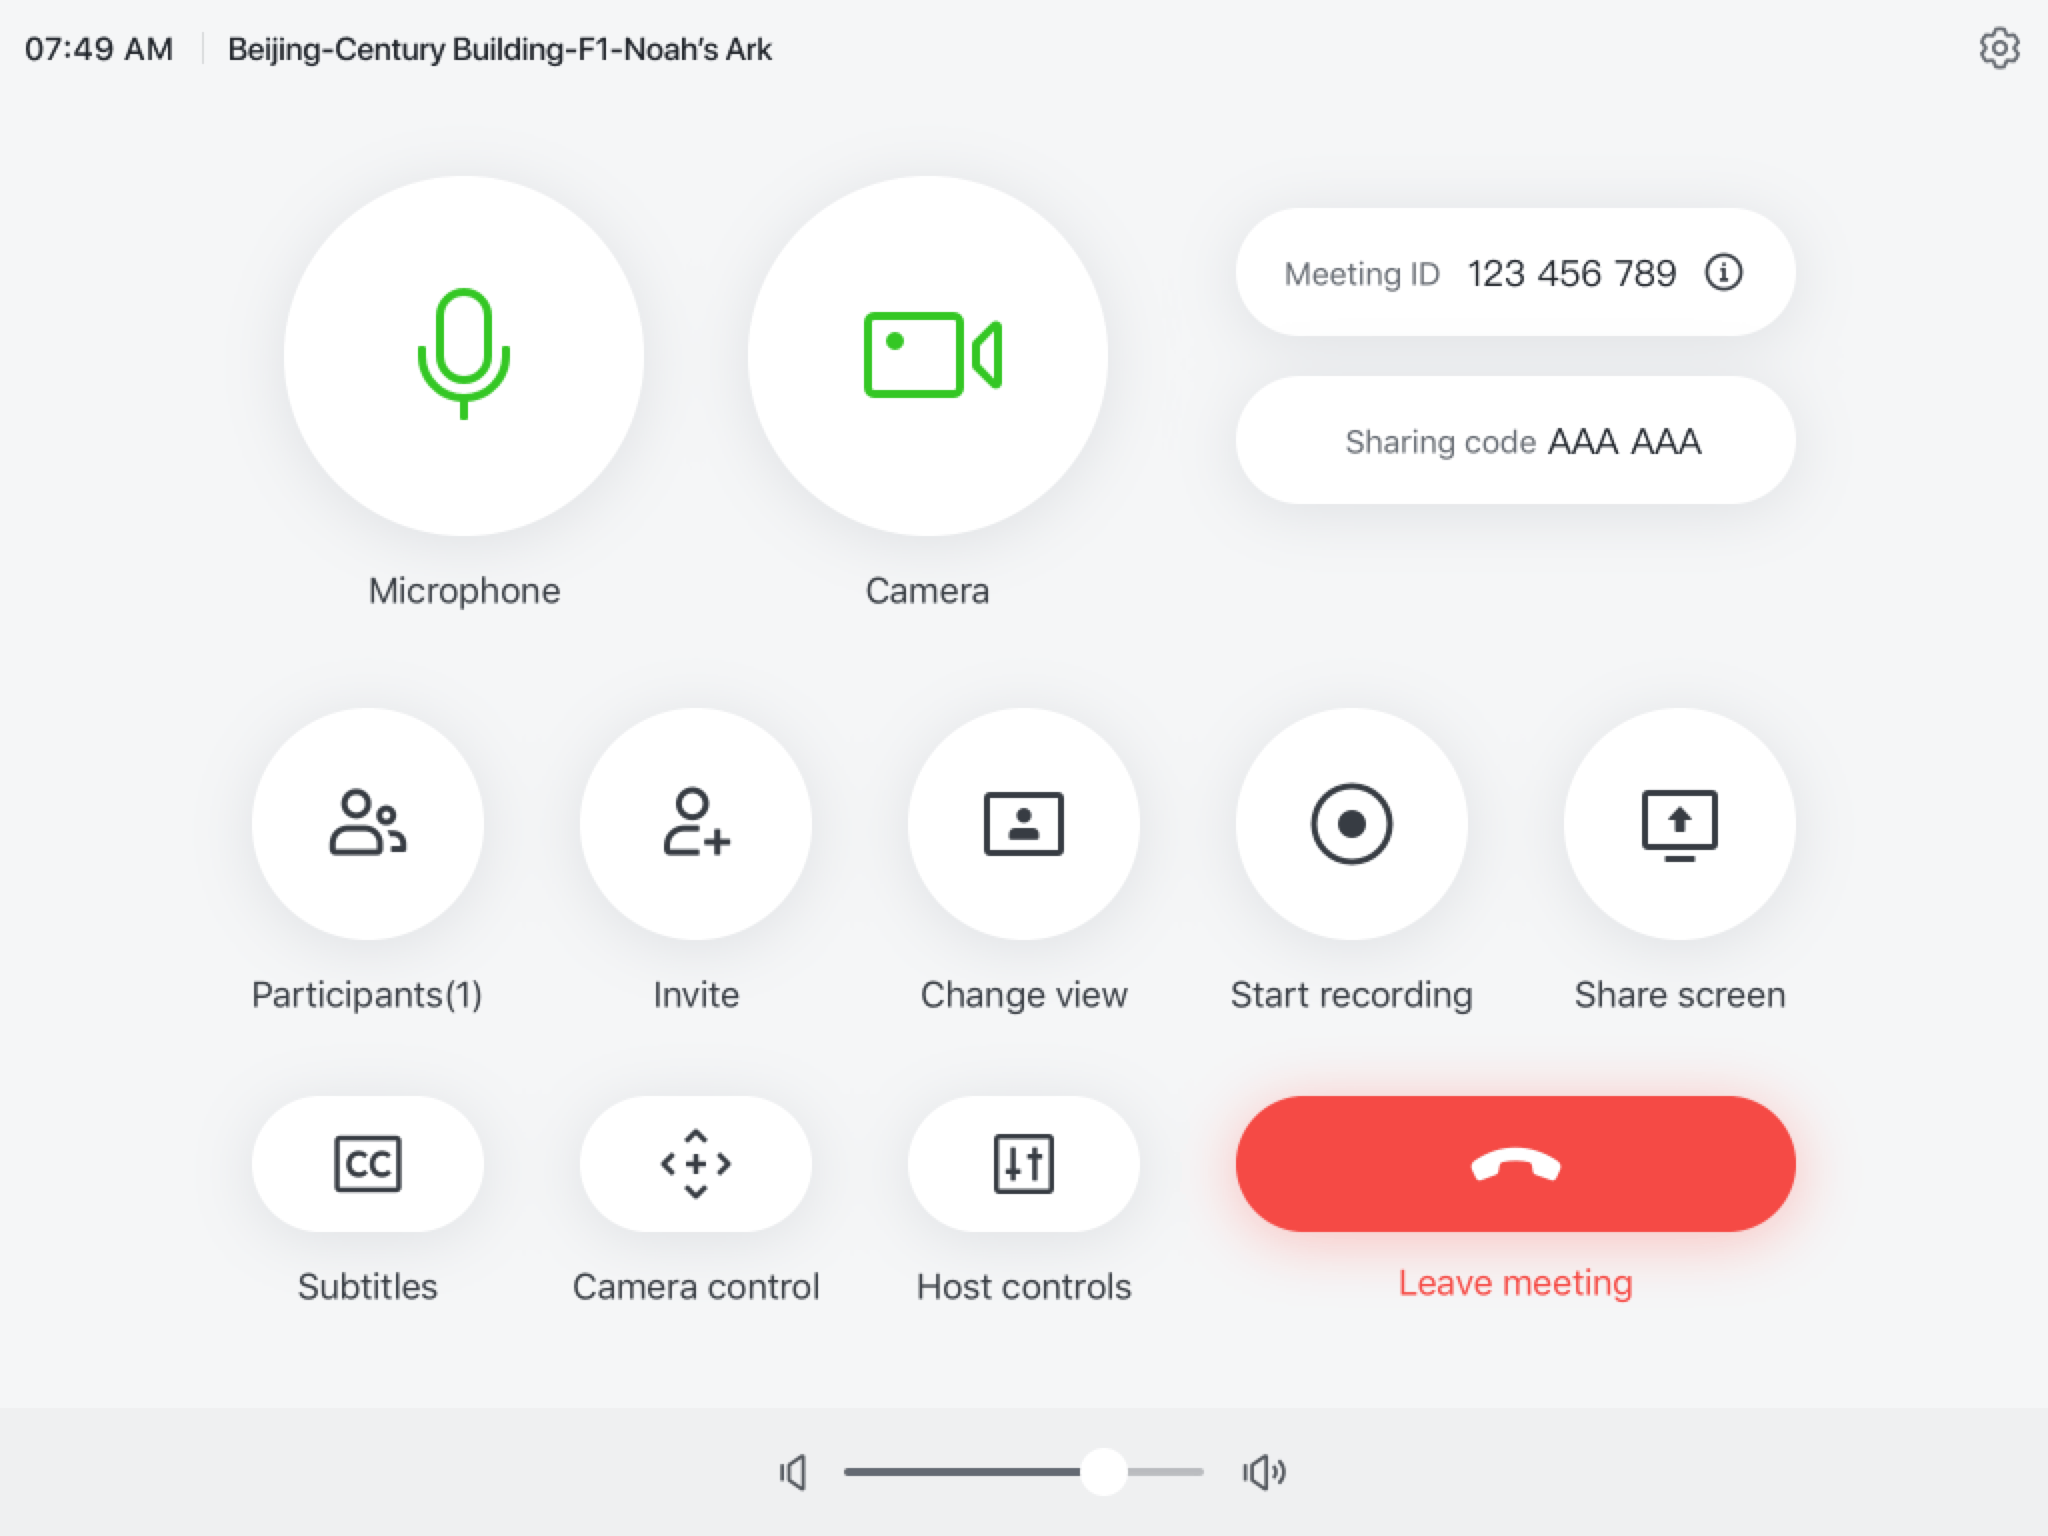View Beijing-Century Building room info
The width and height of the screenshot is (2048, 1536).
click(x=502, y=48)
